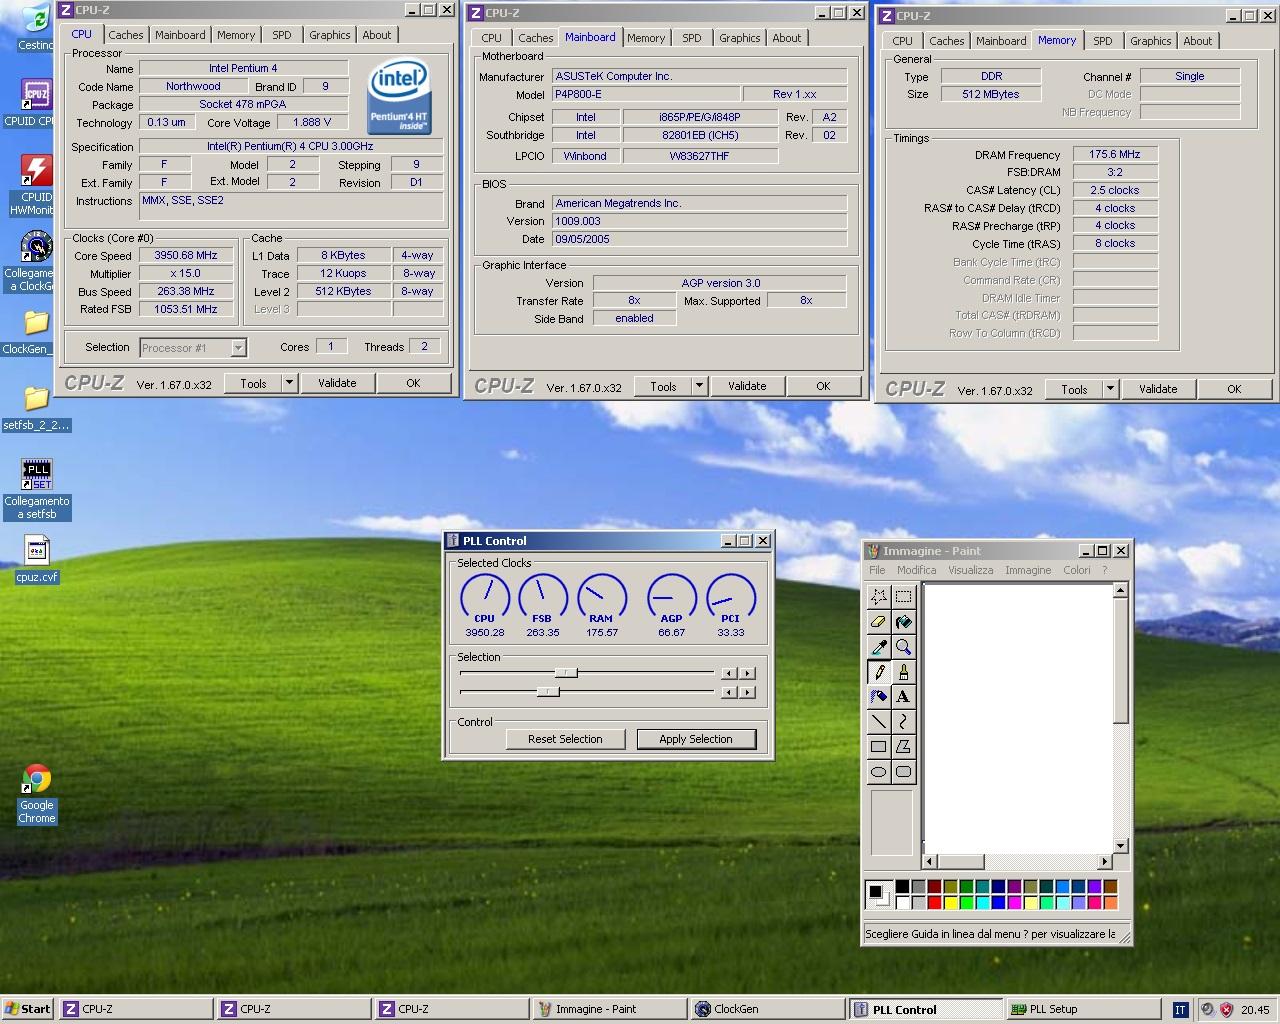Select the Rectangle shape tool in Paint
Screen dimensions: 1280x1024
(x=878, y=746)
